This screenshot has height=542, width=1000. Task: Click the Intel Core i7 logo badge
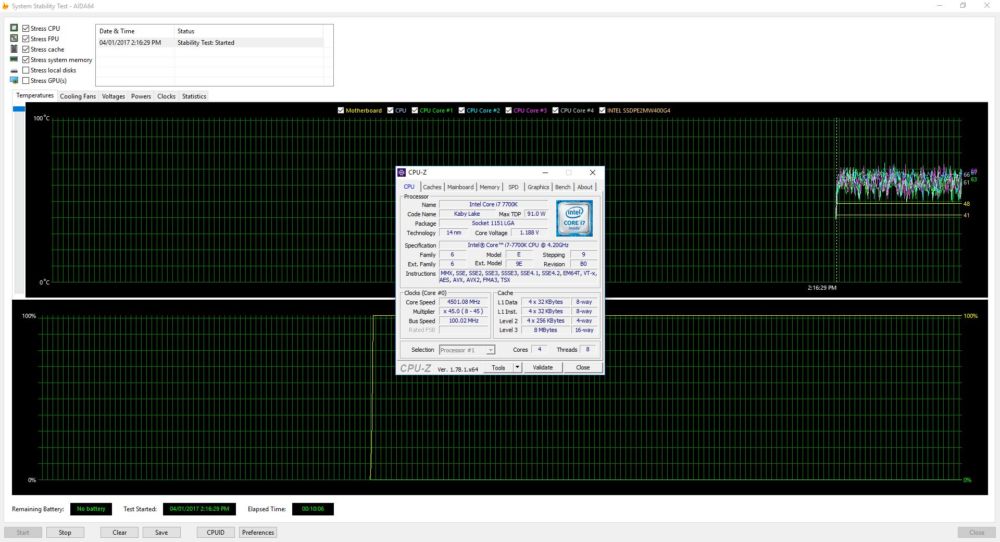point(574,218)
